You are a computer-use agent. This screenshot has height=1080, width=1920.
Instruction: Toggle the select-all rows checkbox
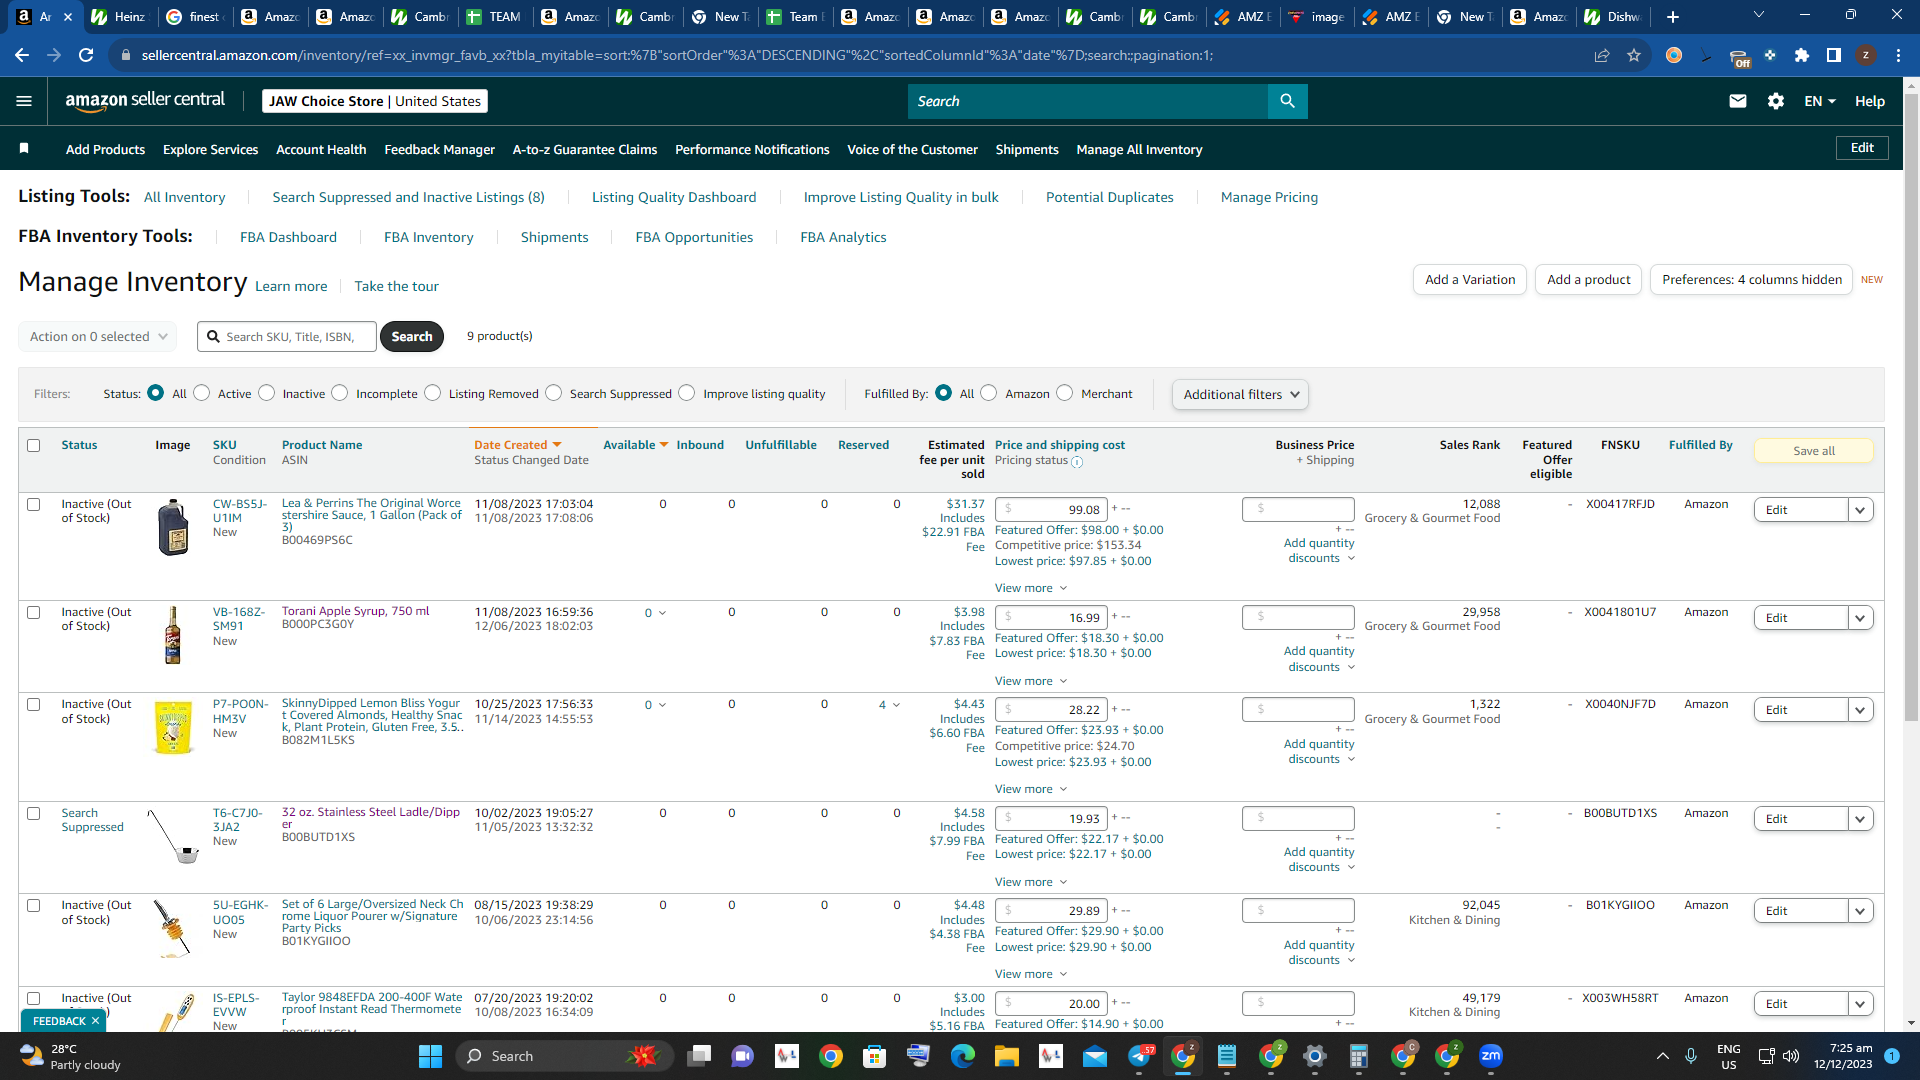point(34,445)
